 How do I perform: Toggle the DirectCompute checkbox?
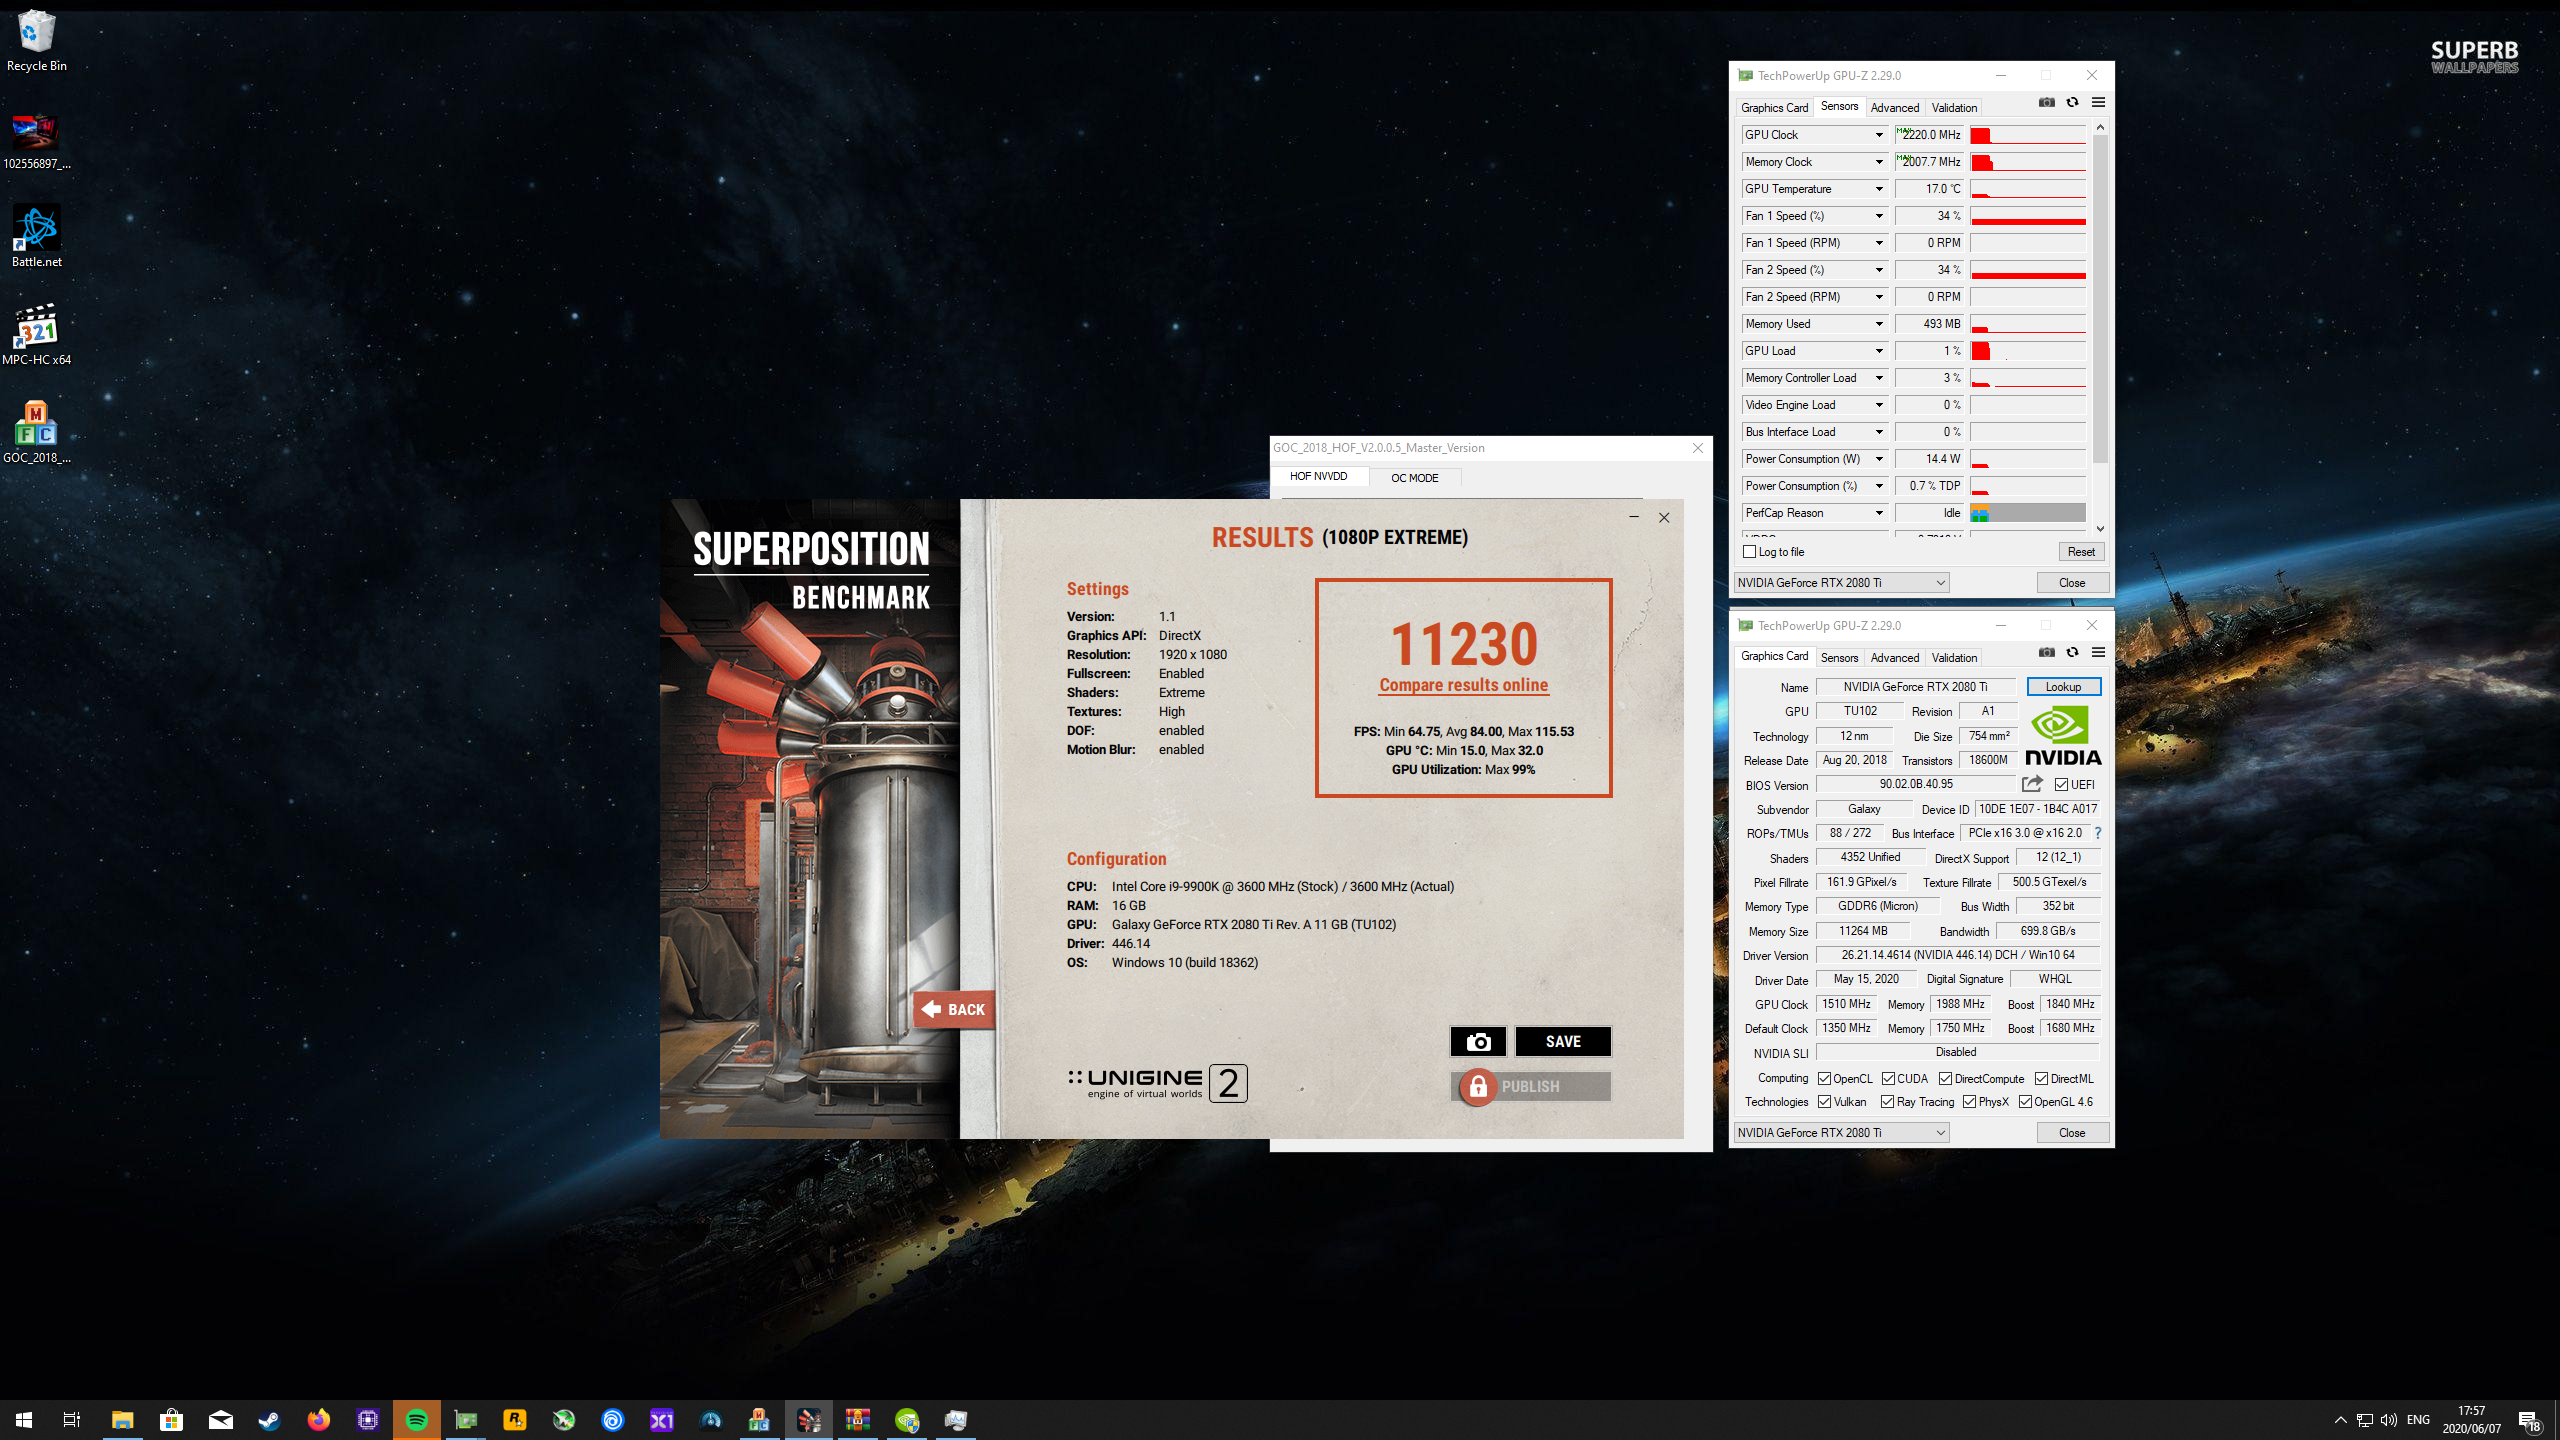coord(1946,1079)
